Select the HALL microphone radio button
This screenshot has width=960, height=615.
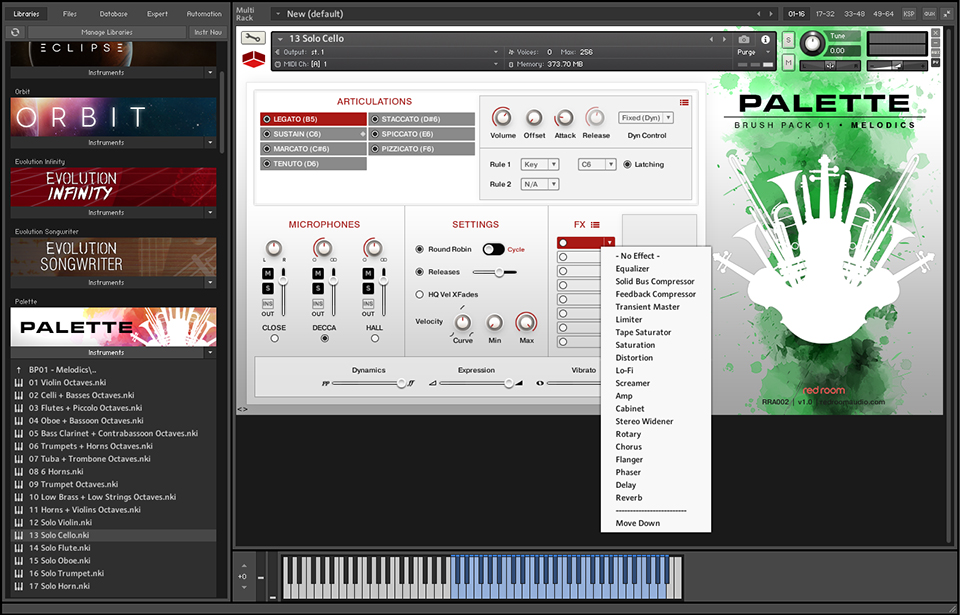[x=375, y=338]
